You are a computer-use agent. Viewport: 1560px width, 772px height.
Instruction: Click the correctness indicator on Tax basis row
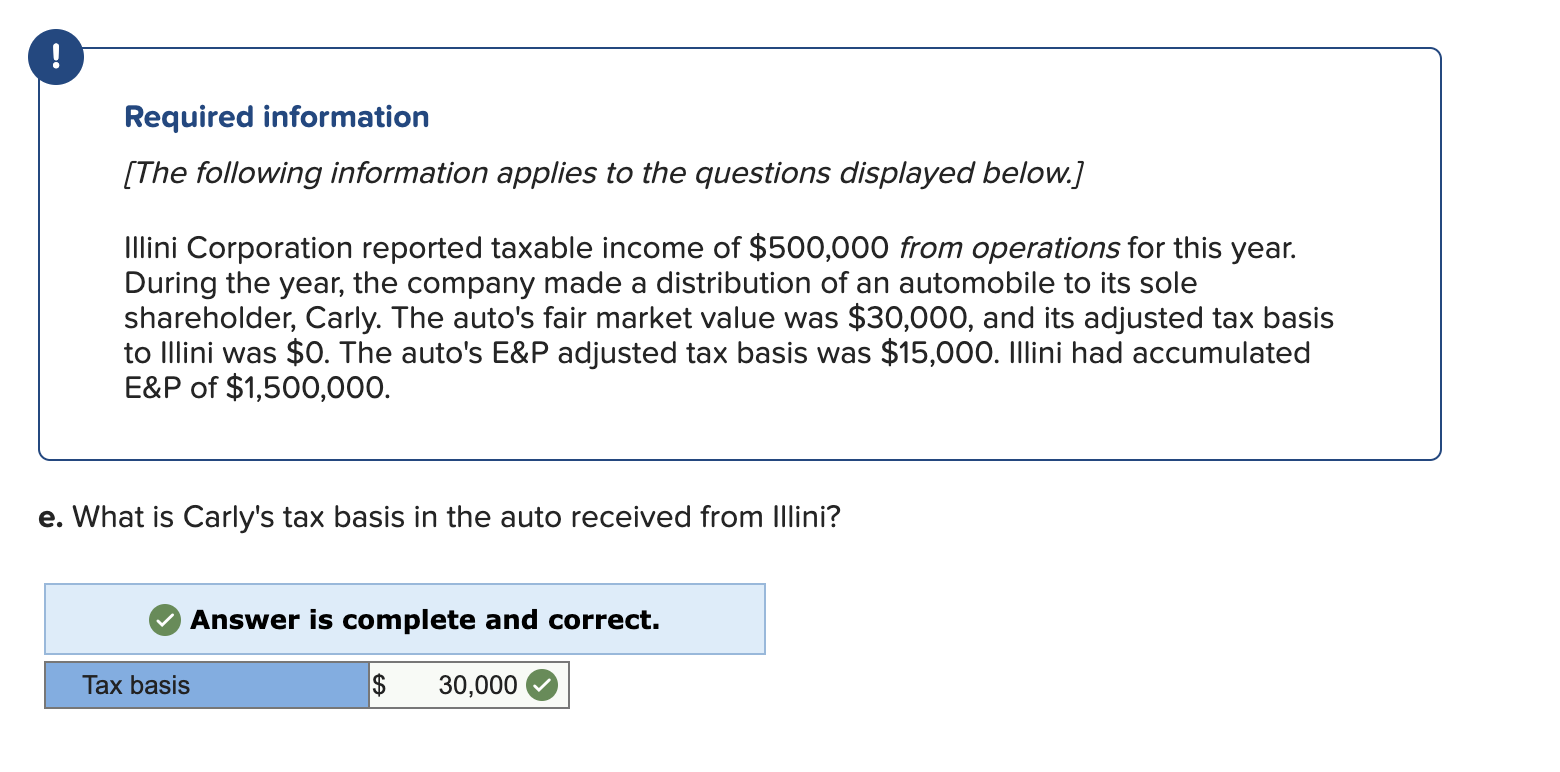point(543,685)
